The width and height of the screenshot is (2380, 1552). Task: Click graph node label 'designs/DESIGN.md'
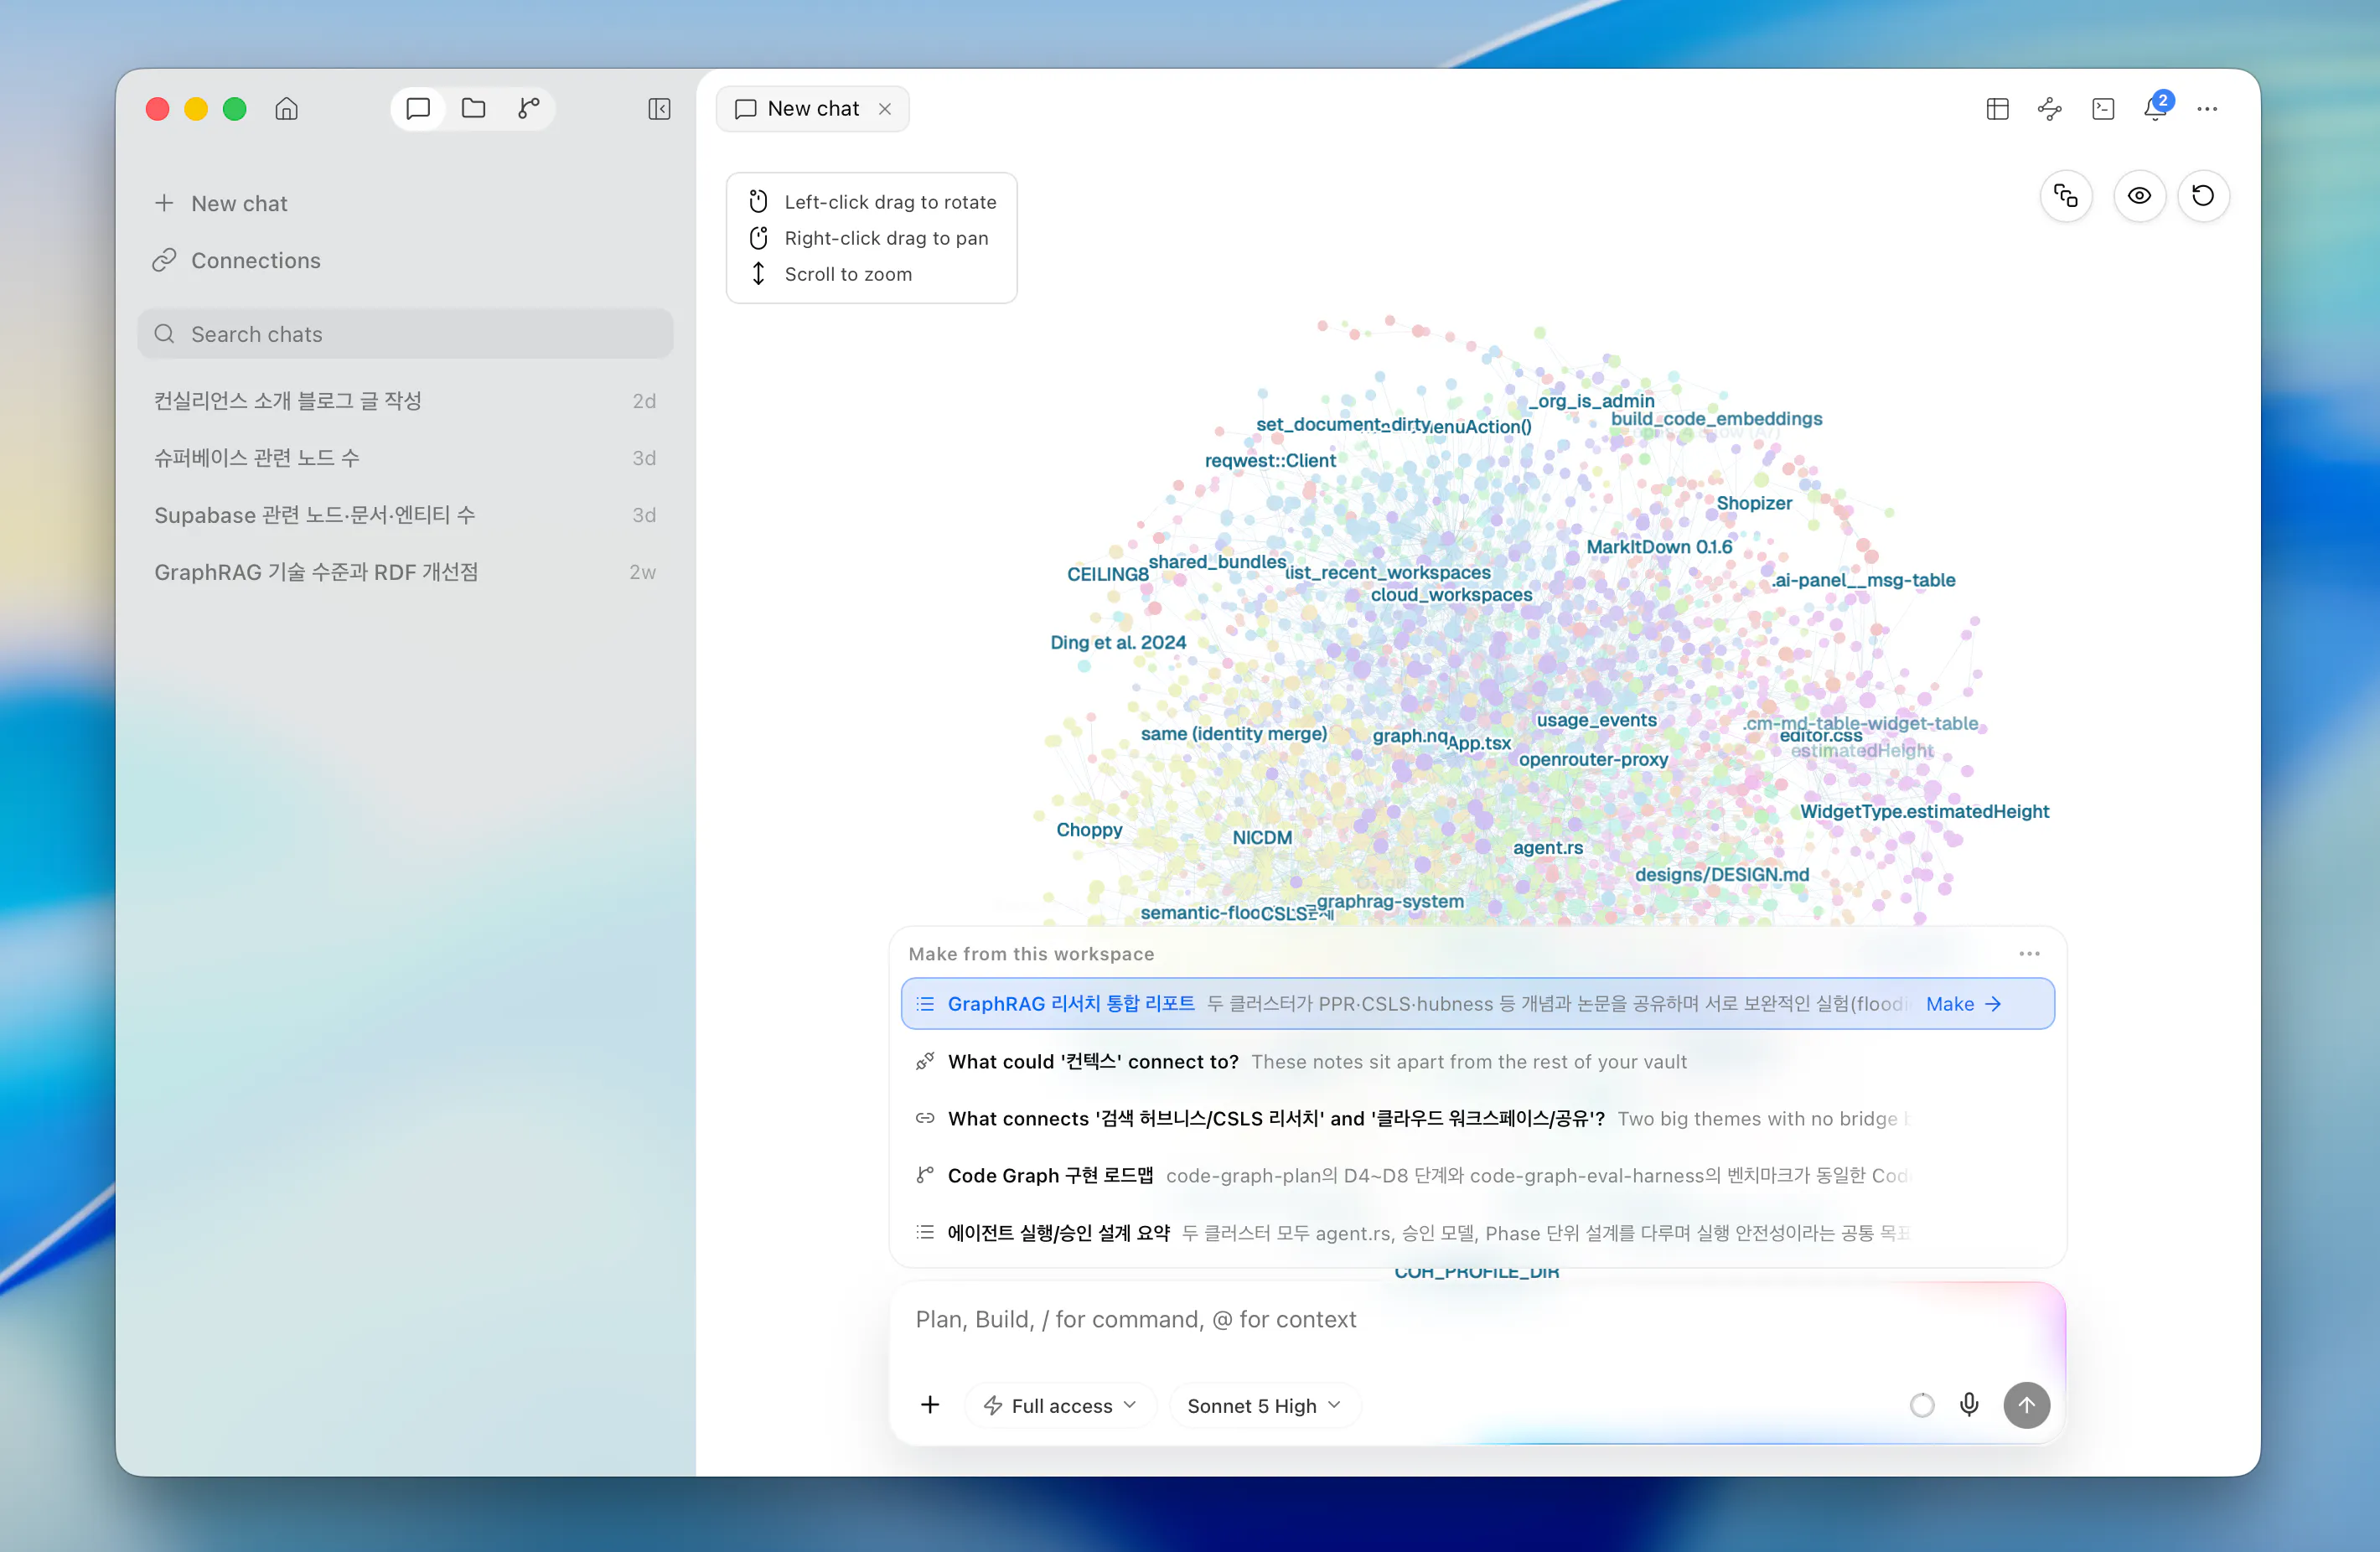(x=1722, y=873)
